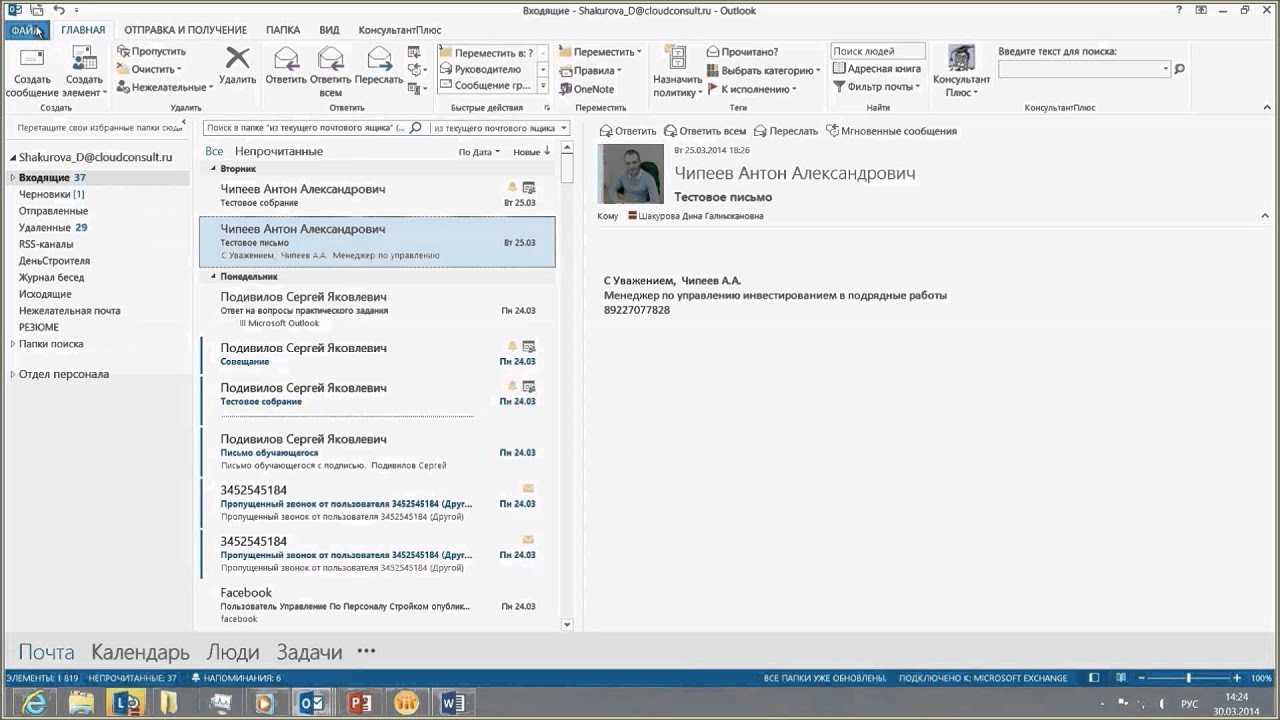Screen dimensions: 1280x720
Task: Open К исполнению follow-up flag menu
Action: click(x=751, y=89)
